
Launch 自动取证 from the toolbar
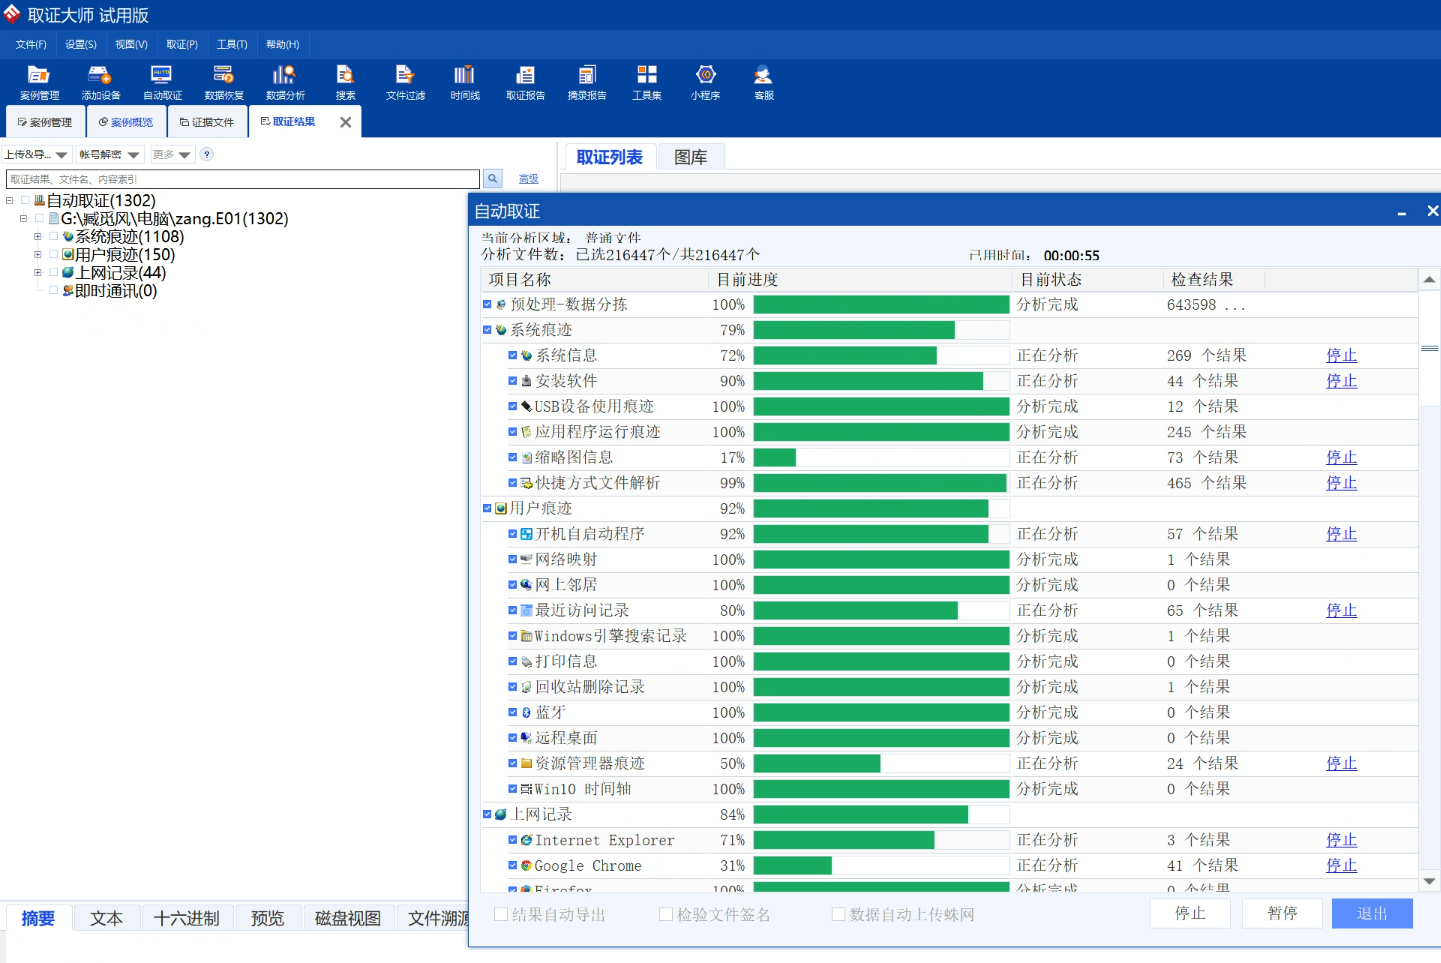click(x=162, y=82)
